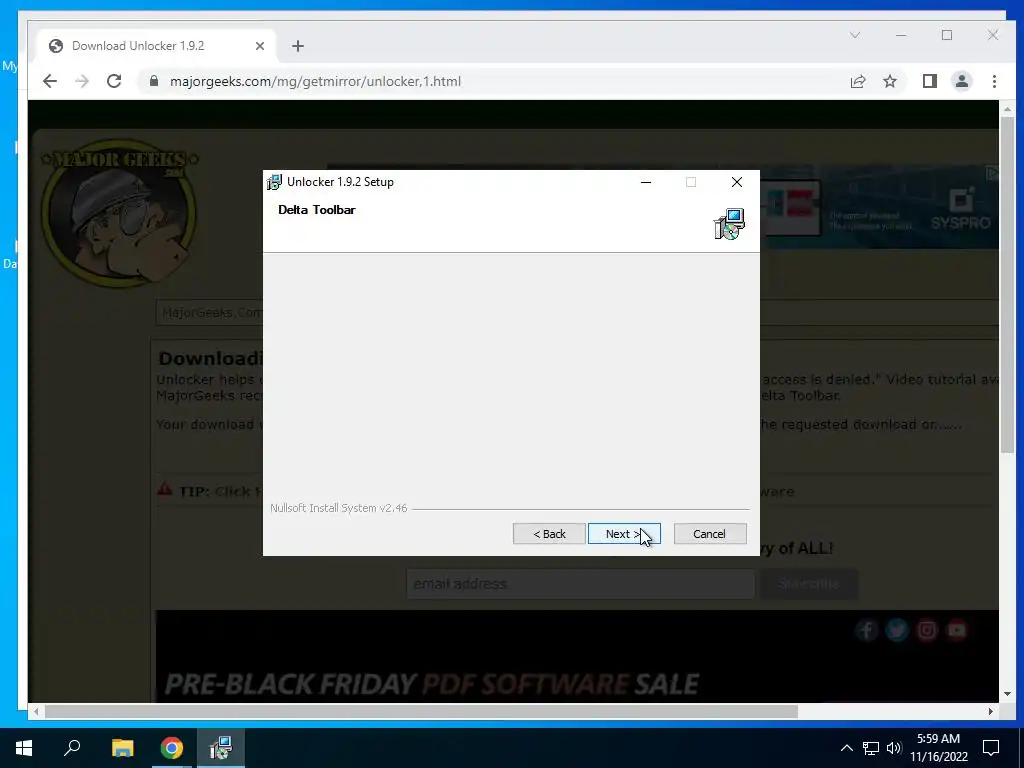Click the SYSPRO advertisement banner
Image resolution: width=1024 pixels, height=768 pixels.
[x=879, y=207]
